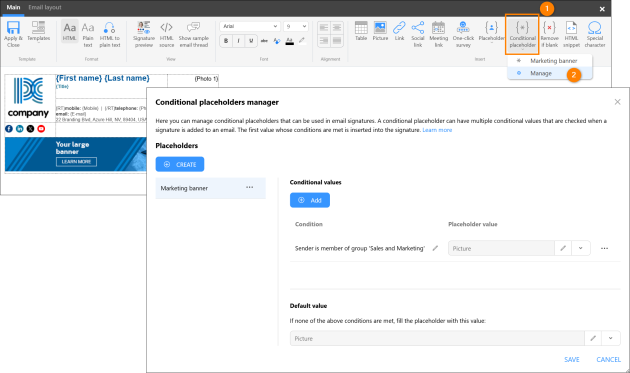
Task: Open the font color picker
Action: pos(289,41)
